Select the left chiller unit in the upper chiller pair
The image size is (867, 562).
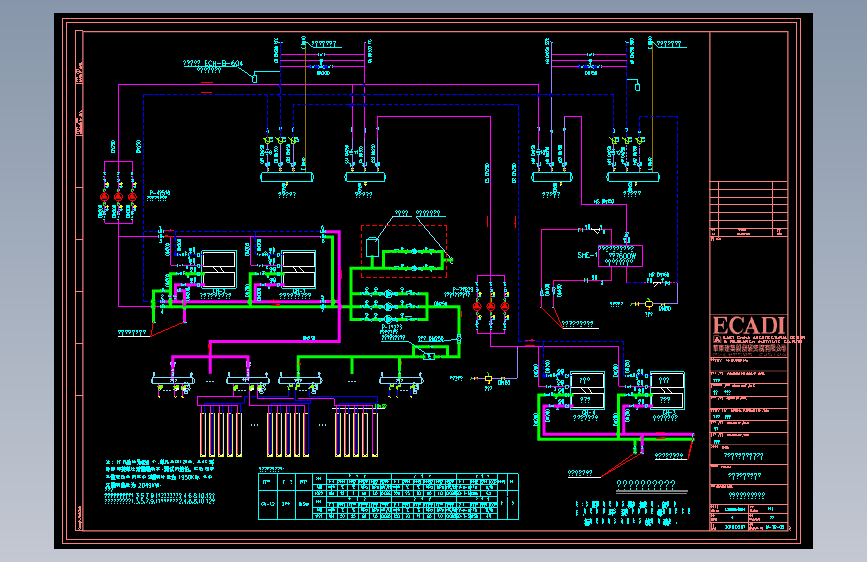pyautogui.click(x=219, y=269)
